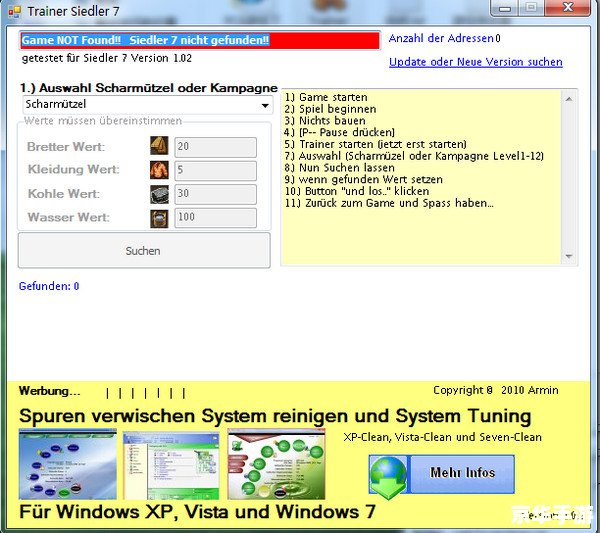Click into the Kleidung Wert input field

pos(215,170)
